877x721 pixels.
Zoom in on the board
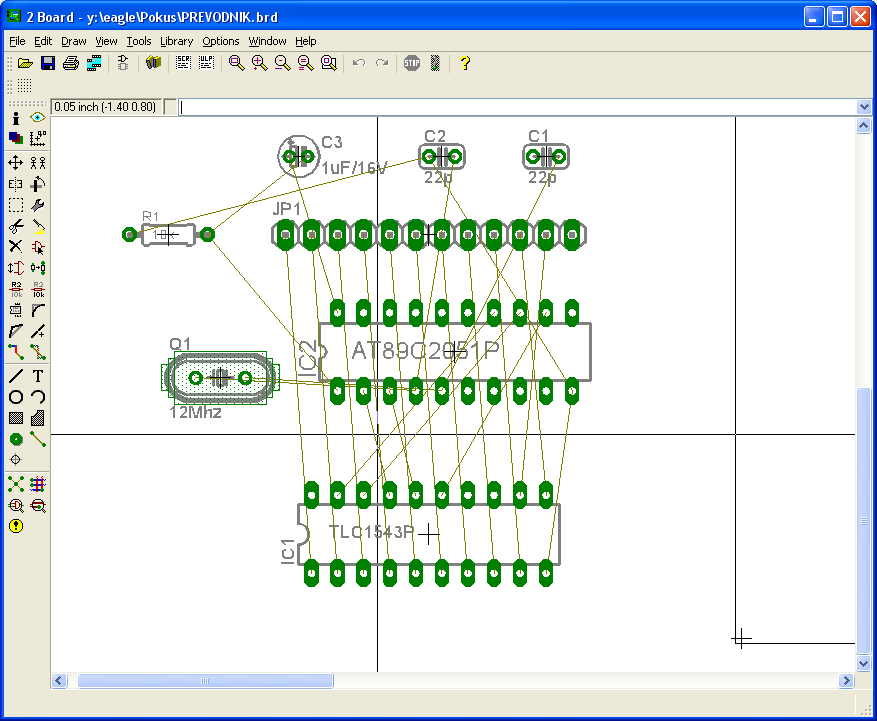point(260,63)
